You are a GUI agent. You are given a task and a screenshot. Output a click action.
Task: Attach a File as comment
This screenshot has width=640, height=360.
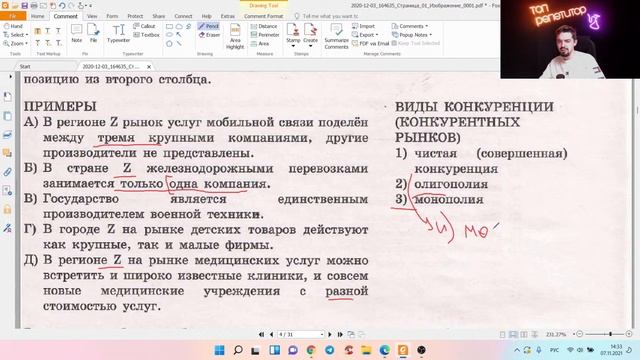(x=93, y=33)
